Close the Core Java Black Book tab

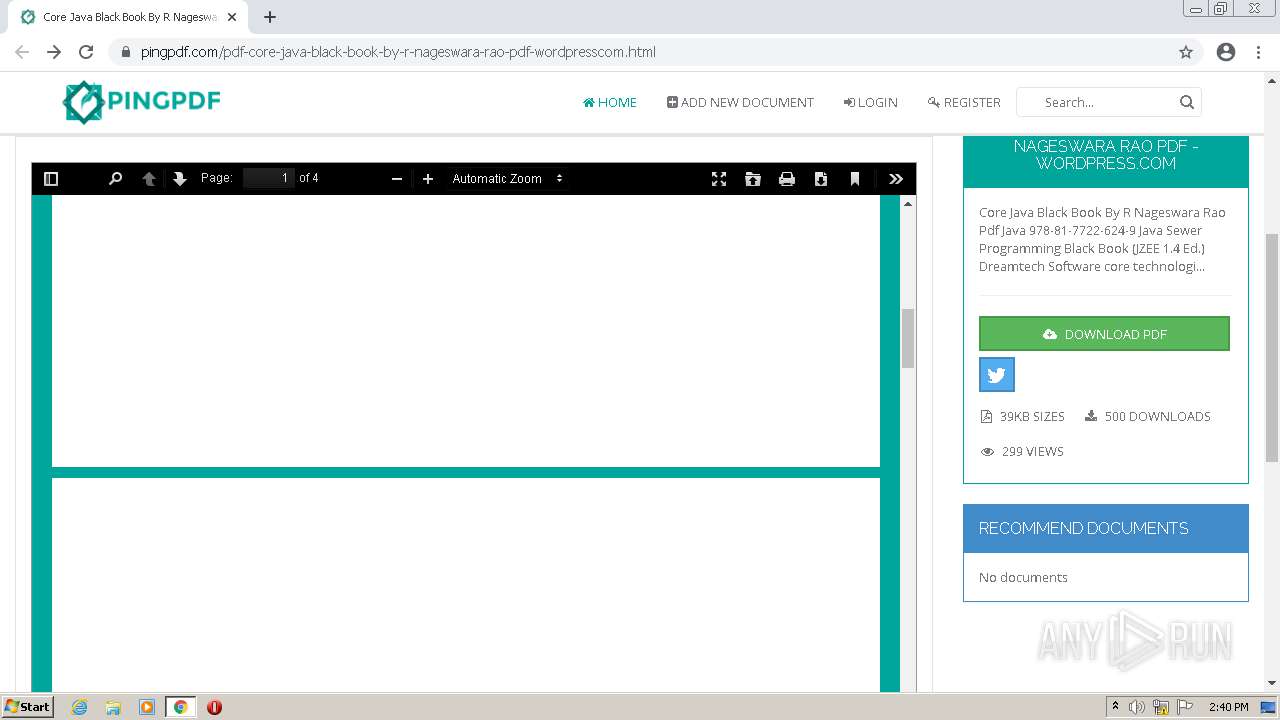(x=232, y=17)
